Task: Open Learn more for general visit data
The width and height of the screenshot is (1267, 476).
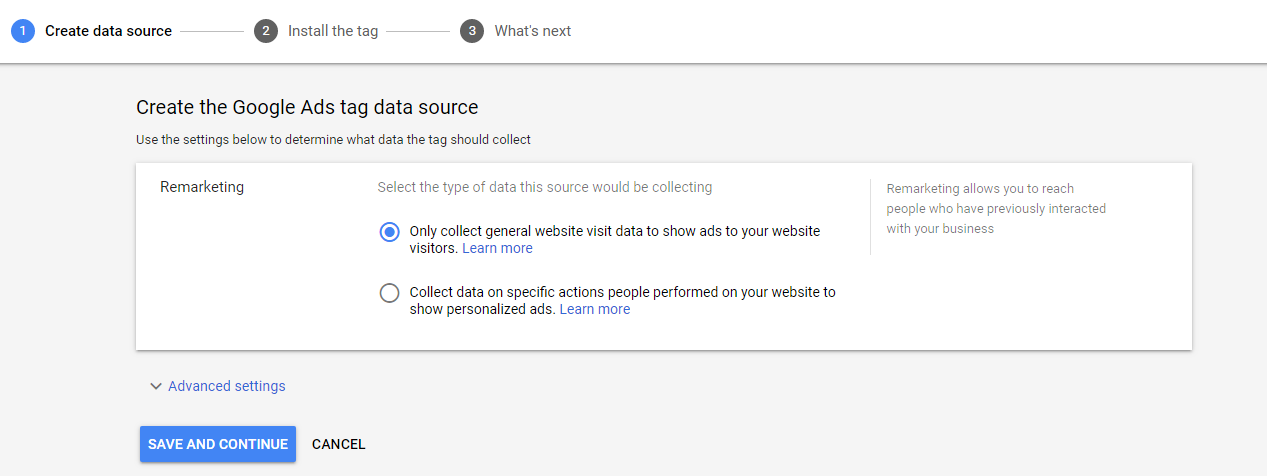Action: 497,248
